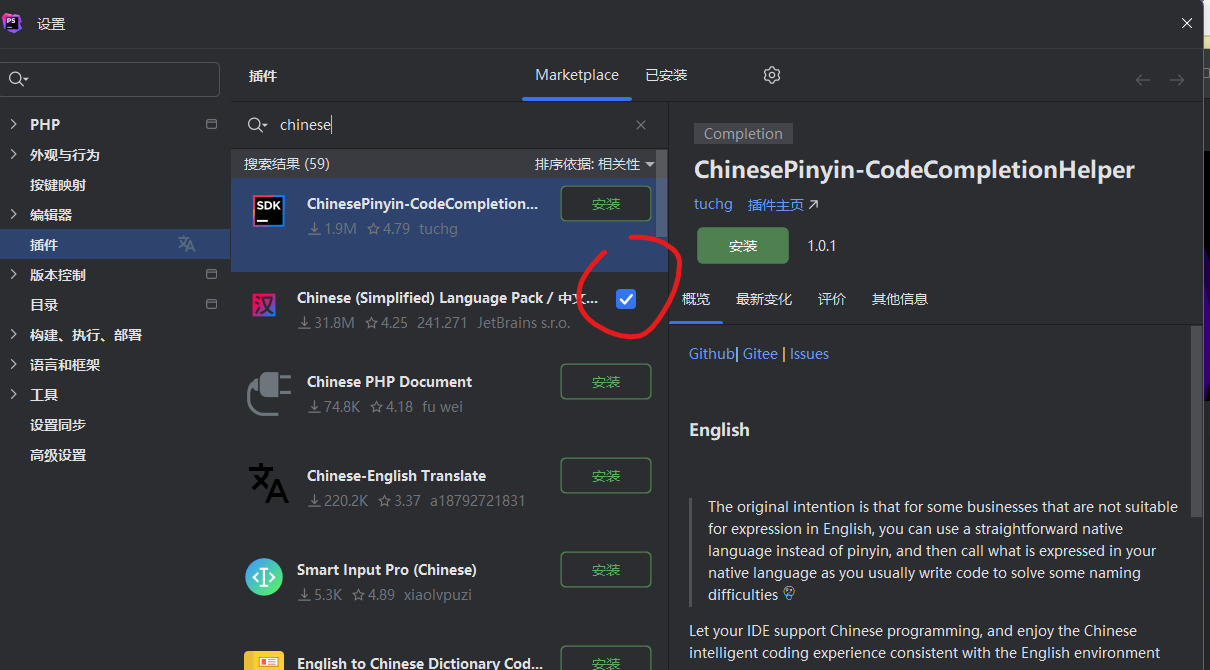Install Chinese PHP Document plugin

pyautogui.click(x=606, y=381)
